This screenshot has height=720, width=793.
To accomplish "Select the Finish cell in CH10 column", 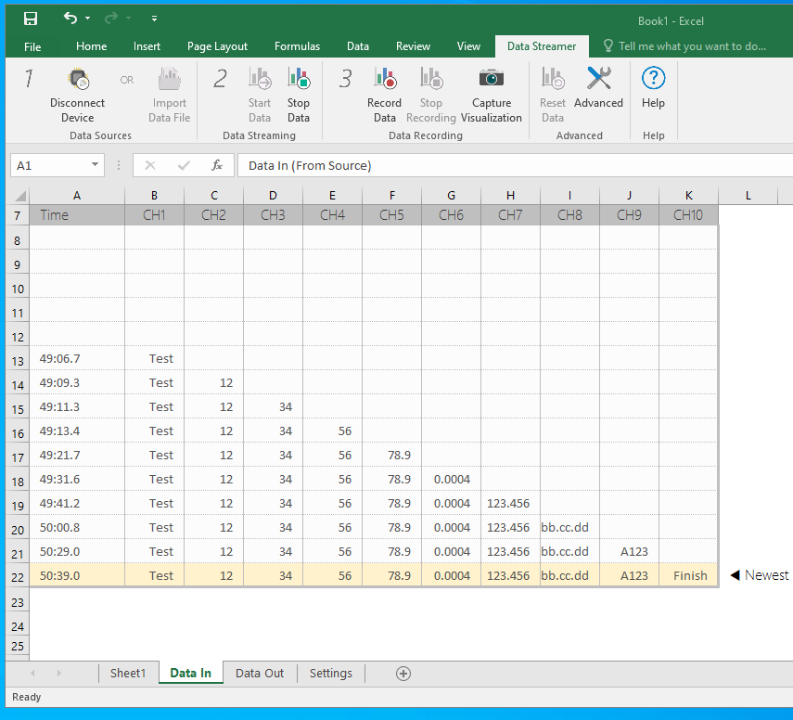I will pyautogui.click(x=689, y=576).
